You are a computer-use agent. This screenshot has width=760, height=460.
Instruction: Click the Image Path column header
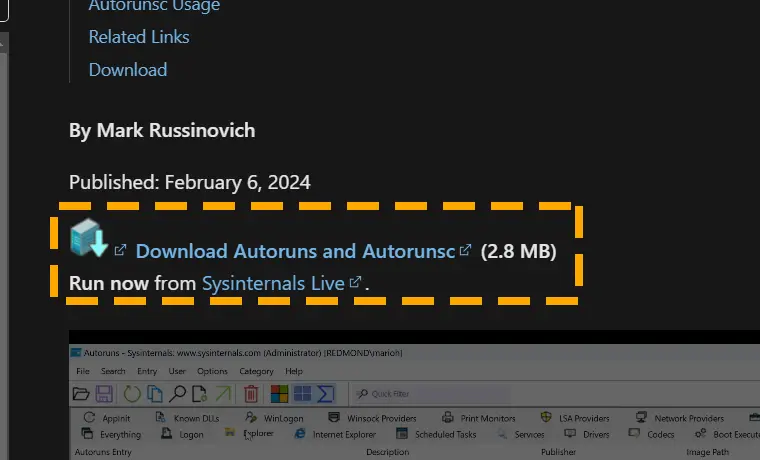click(x=708, y=452)
